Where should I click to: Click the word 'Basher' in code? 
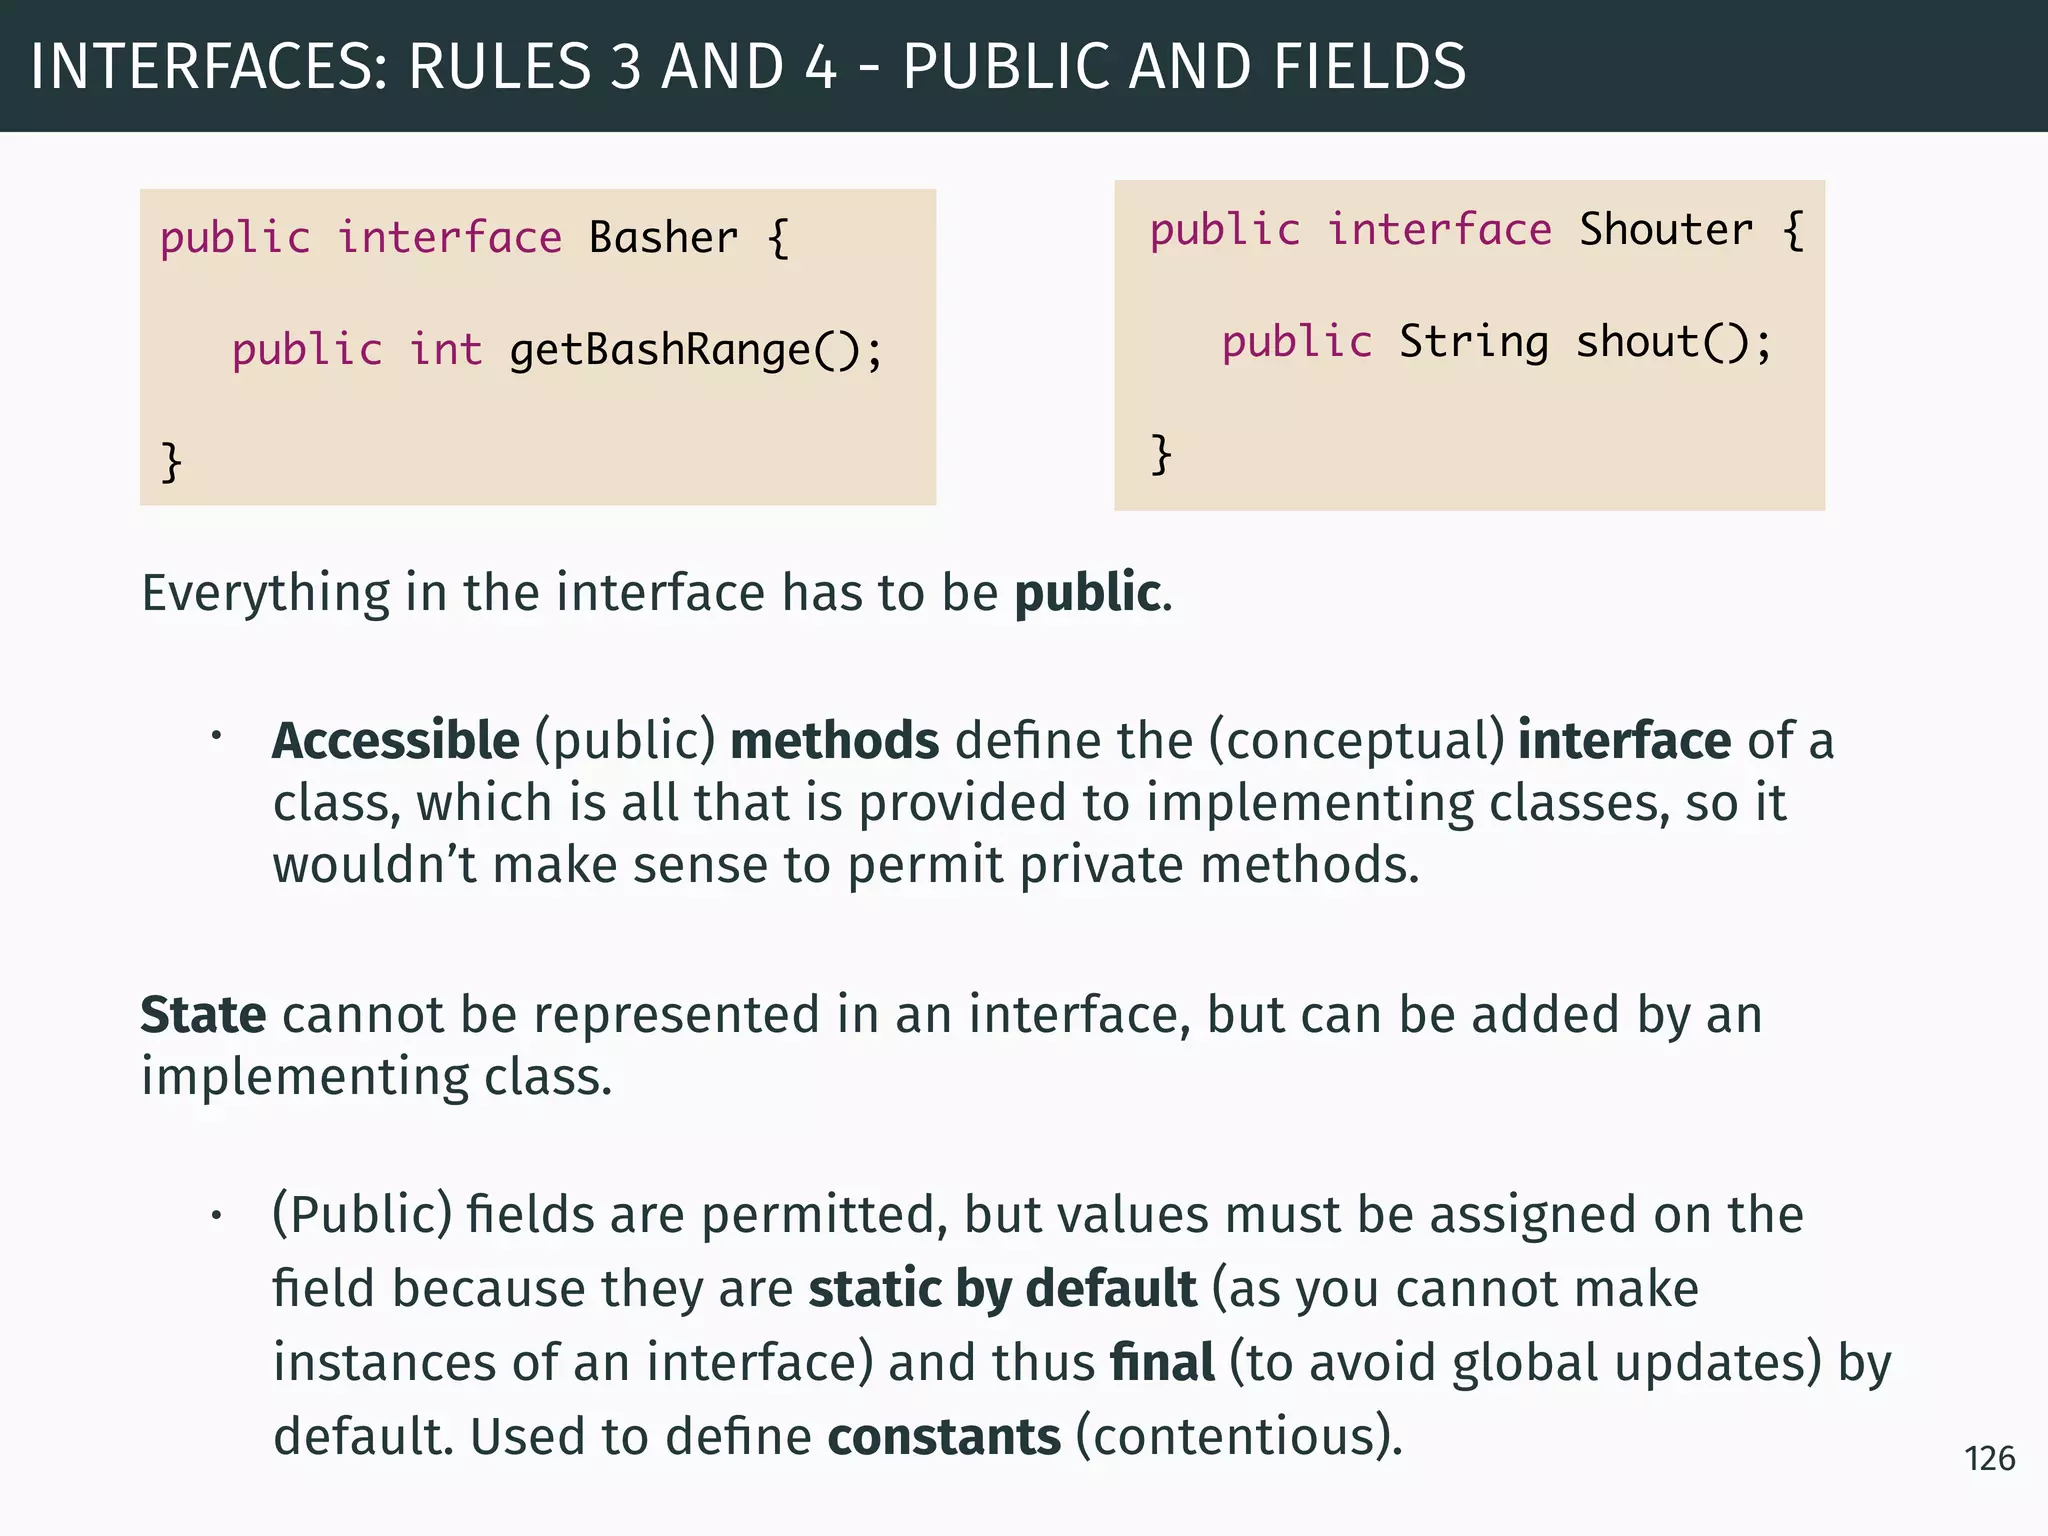tap(663, 238)
